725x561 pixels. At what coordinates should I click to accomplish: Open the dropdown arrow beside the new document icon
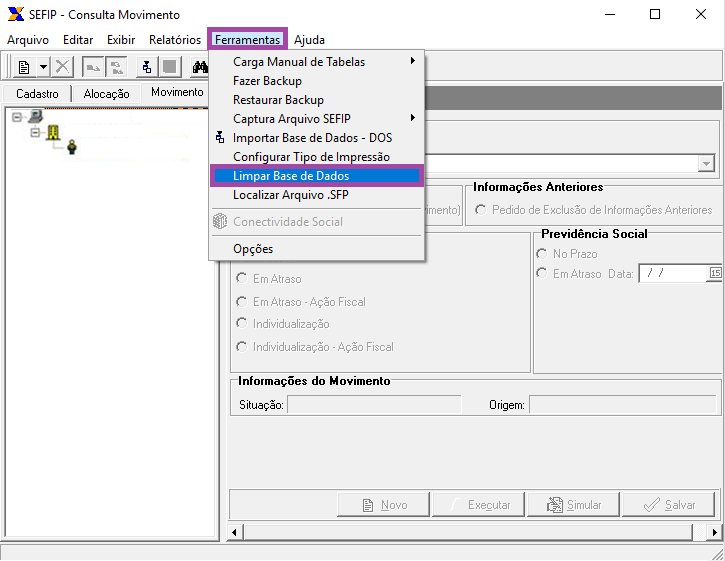pyautogui.click(x=43, y=67)
